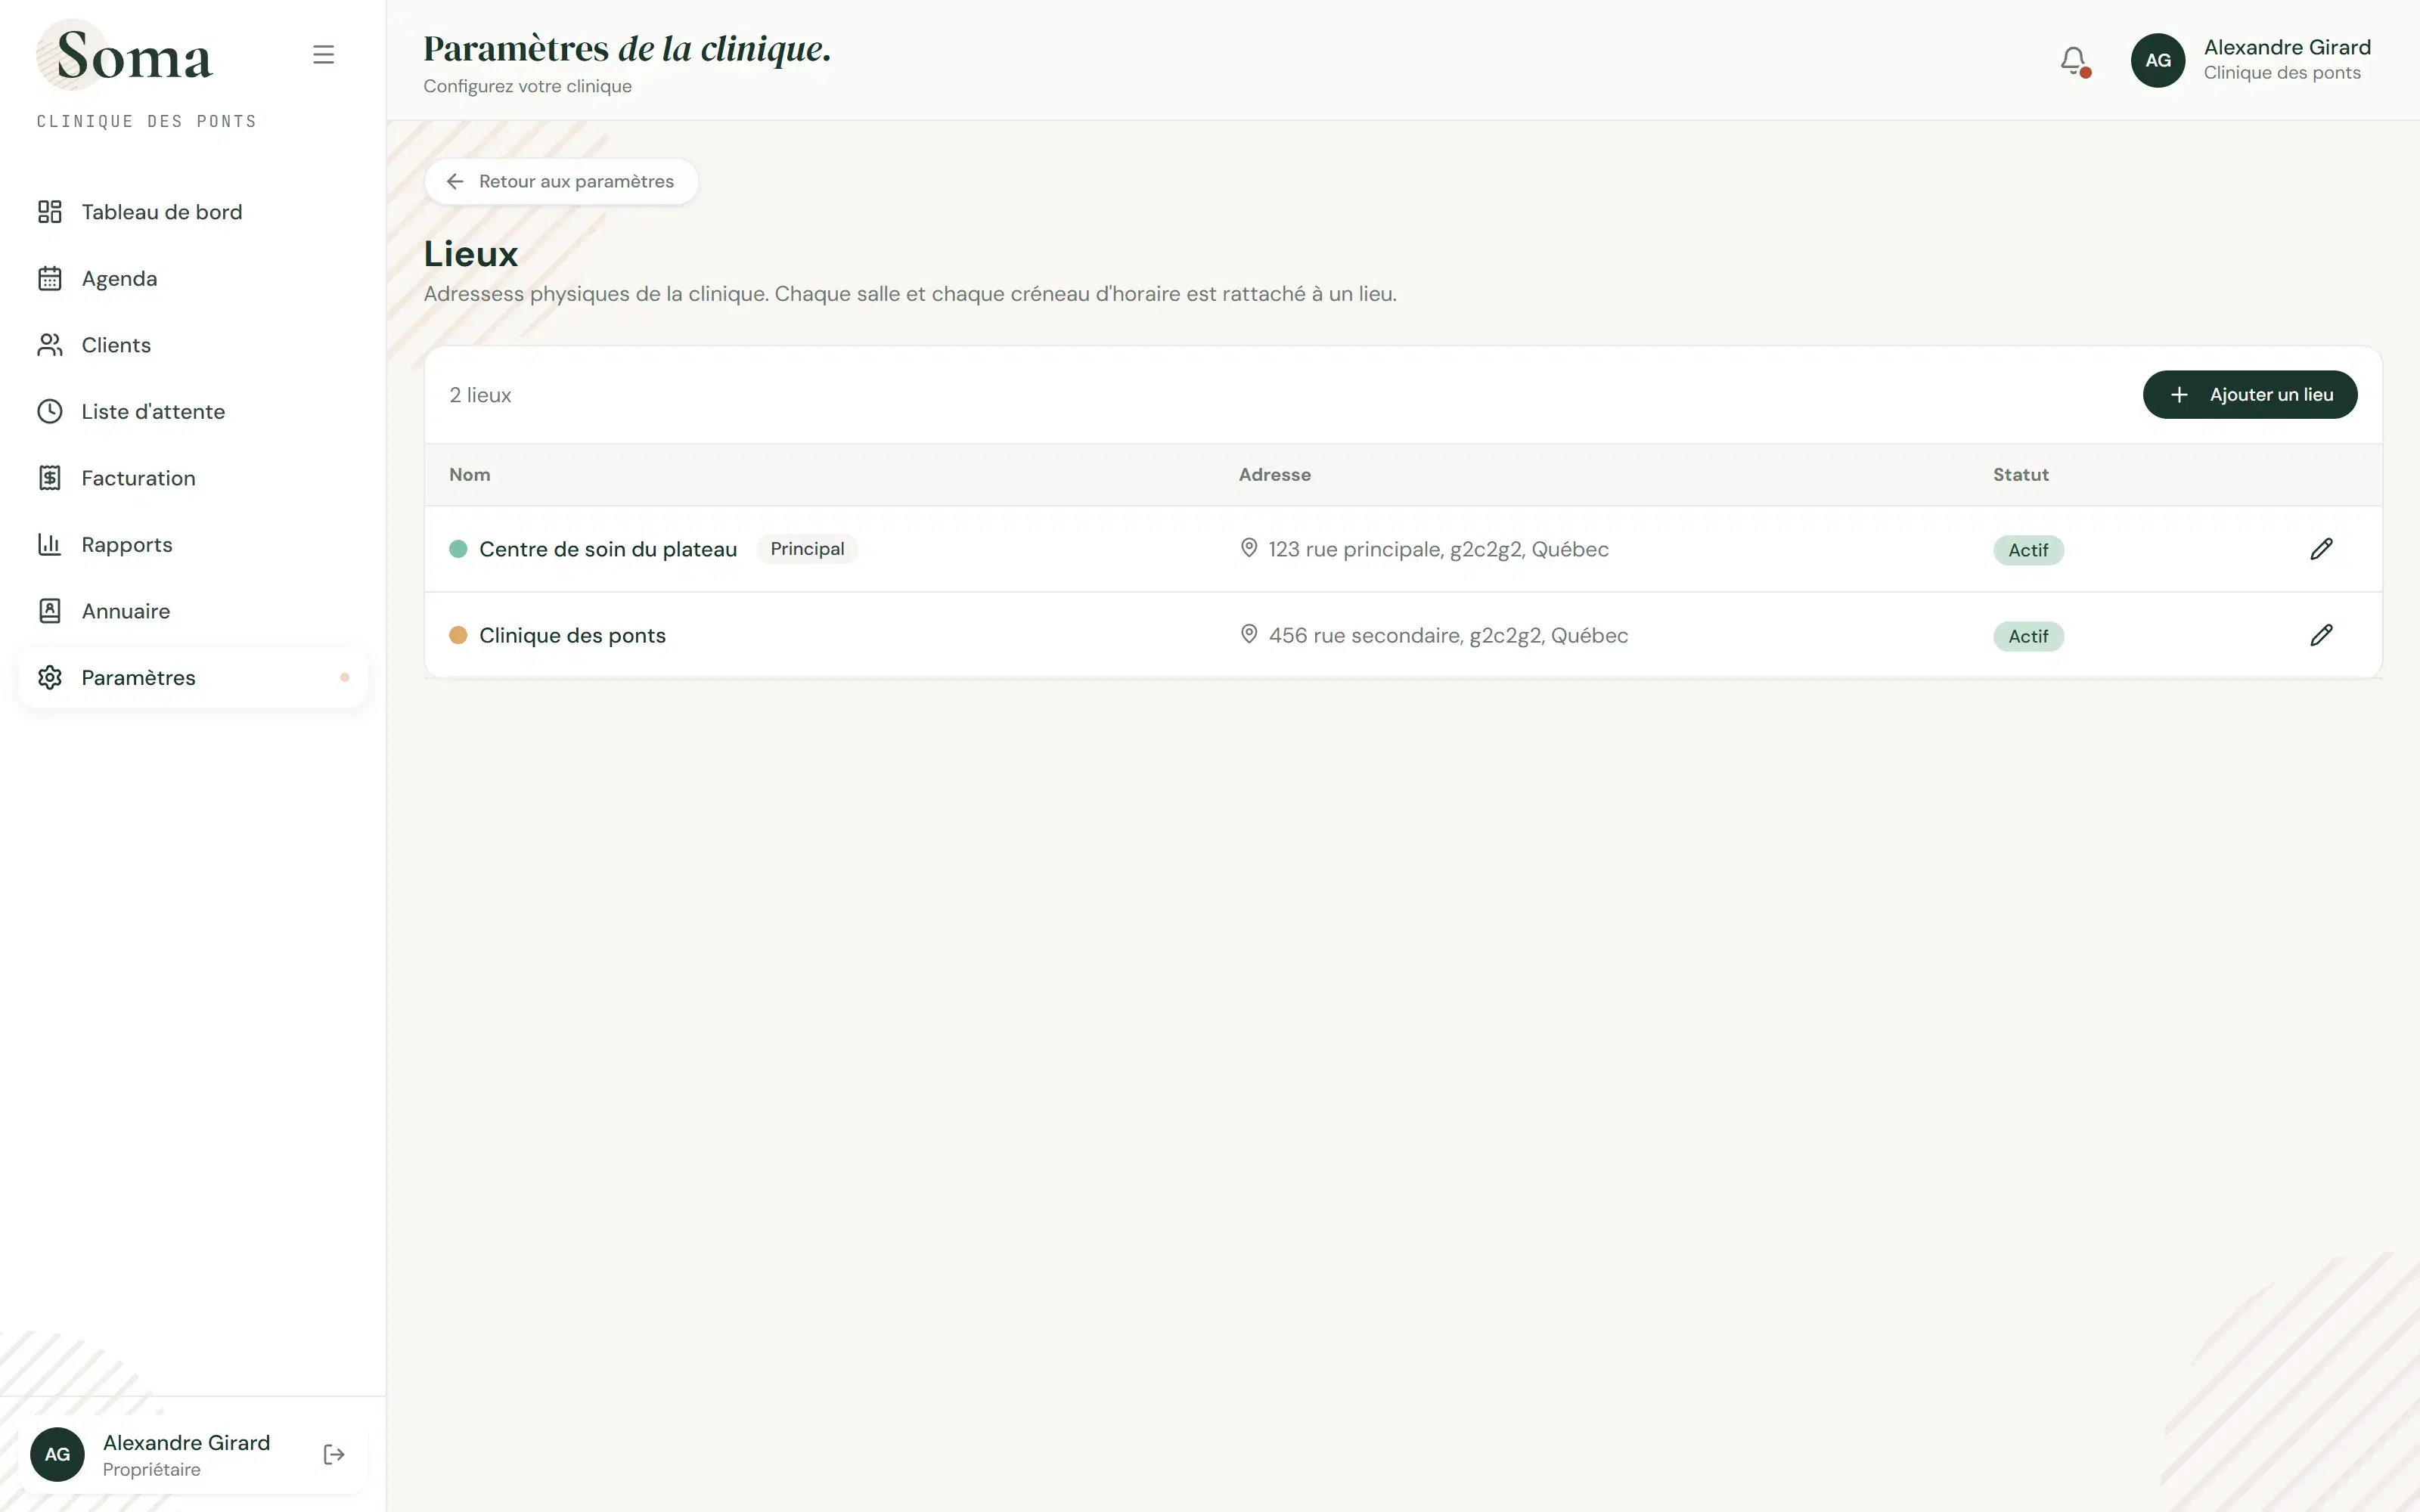Click map pin icon beside 456 rue secondaire
The width and height of the screenshot is (2420, 1512).
point(1249,634)
